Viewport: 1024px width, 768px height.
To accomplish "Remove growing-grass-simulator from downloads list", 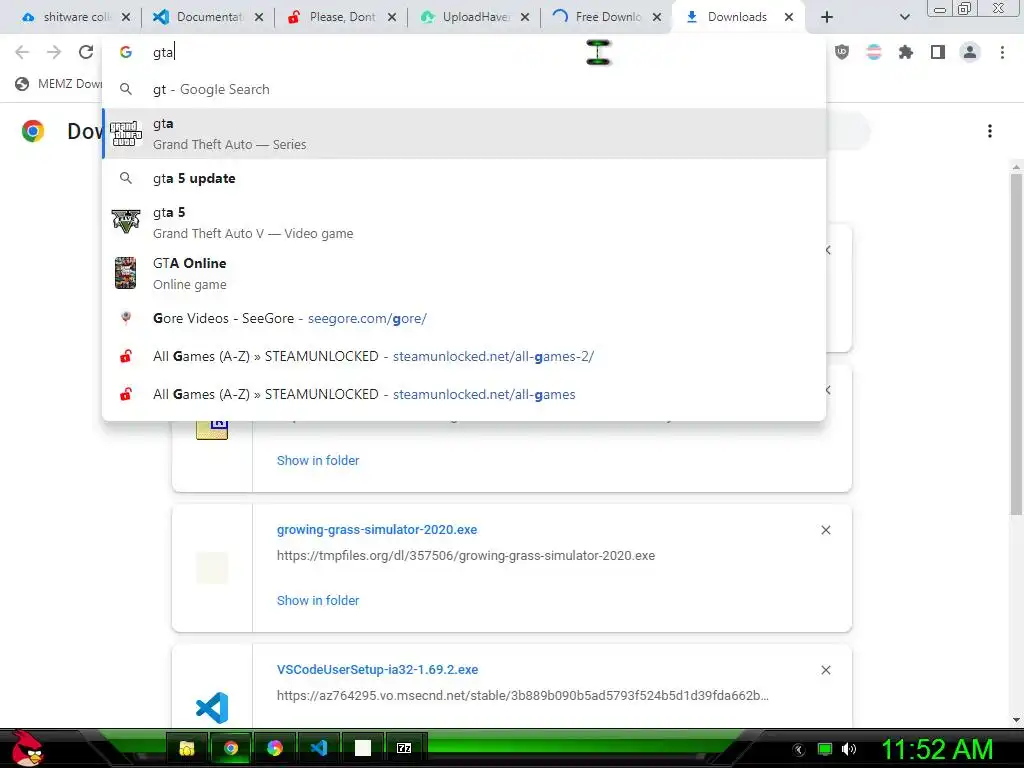I will (826, 530).
